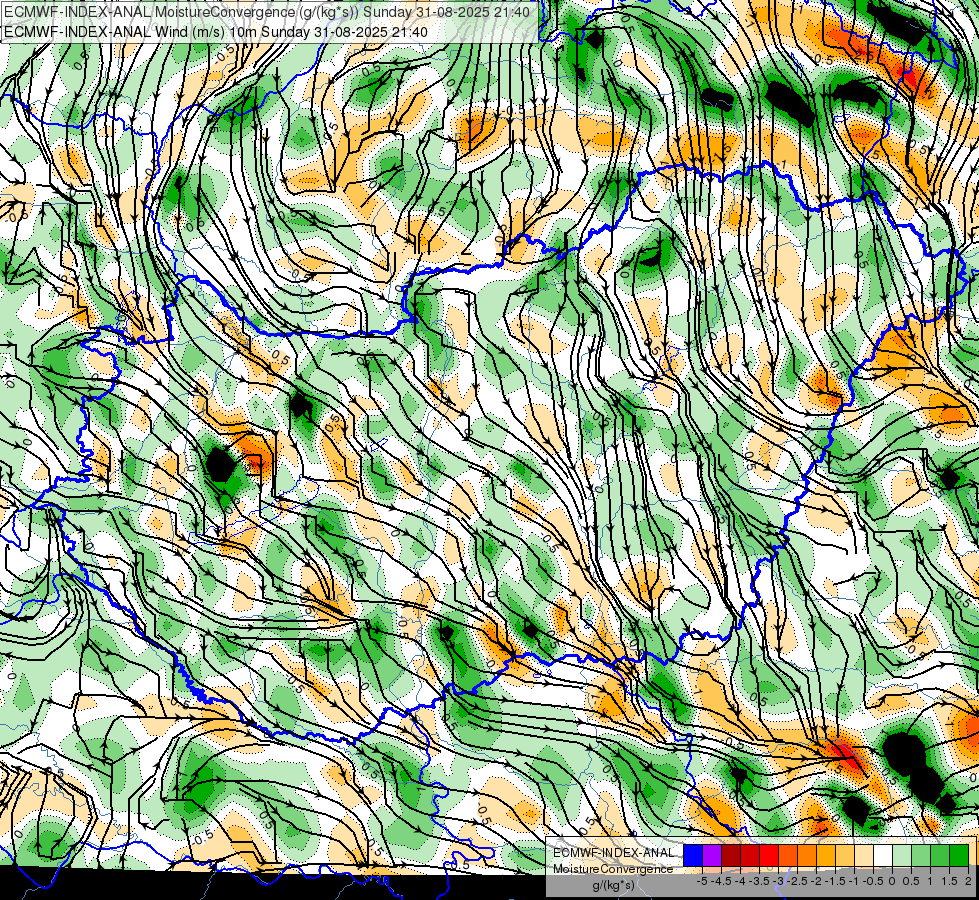Select the blue legend swatch below -5

pos(693,855)
